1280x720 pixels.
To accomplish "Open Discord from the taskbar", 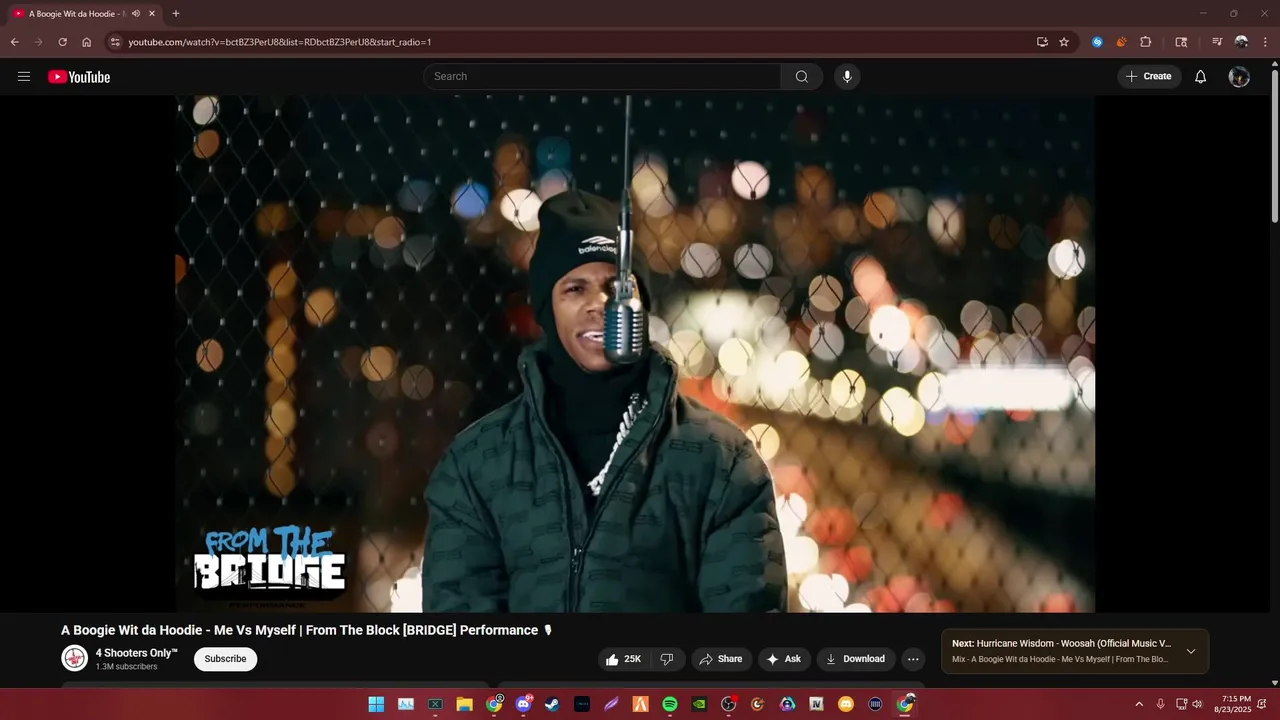I will point(523,704).
